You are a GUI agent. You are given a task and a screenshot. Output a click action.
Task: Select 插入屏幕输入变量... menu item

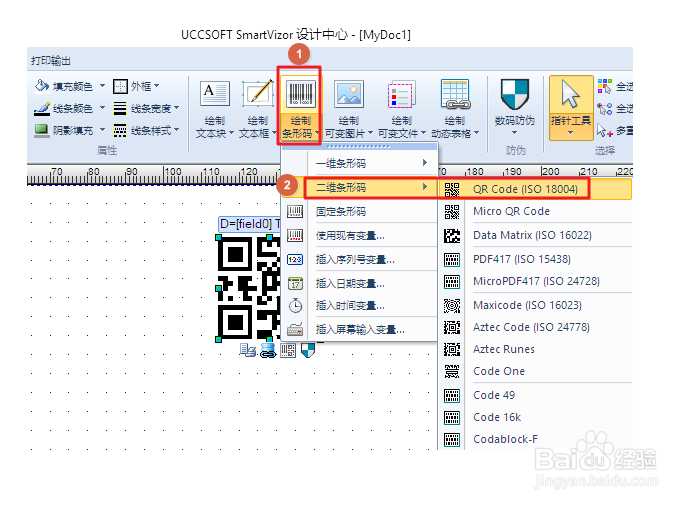point(360,330)
